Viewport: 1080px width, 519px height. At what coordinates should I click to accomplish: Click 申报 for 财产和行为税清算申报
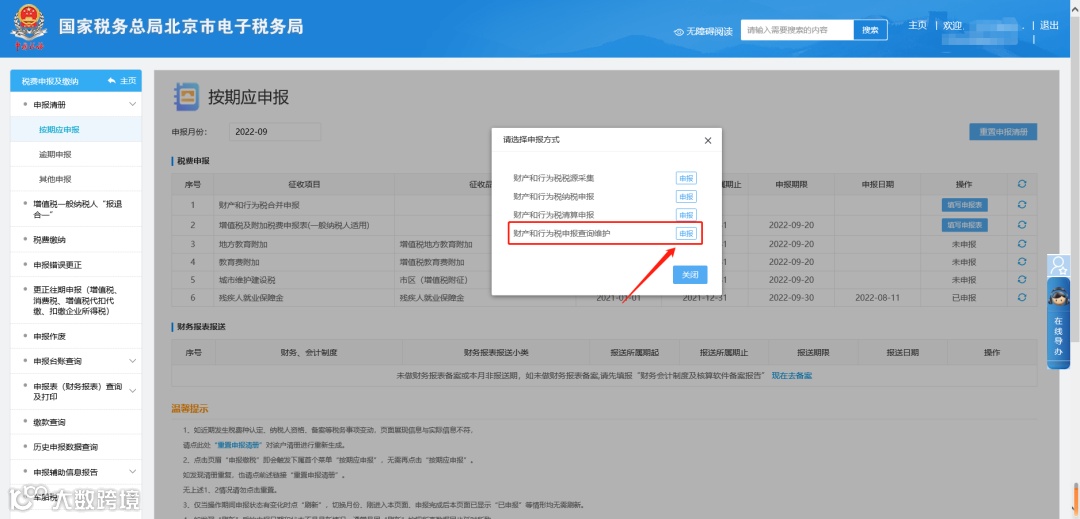[686, 215]
